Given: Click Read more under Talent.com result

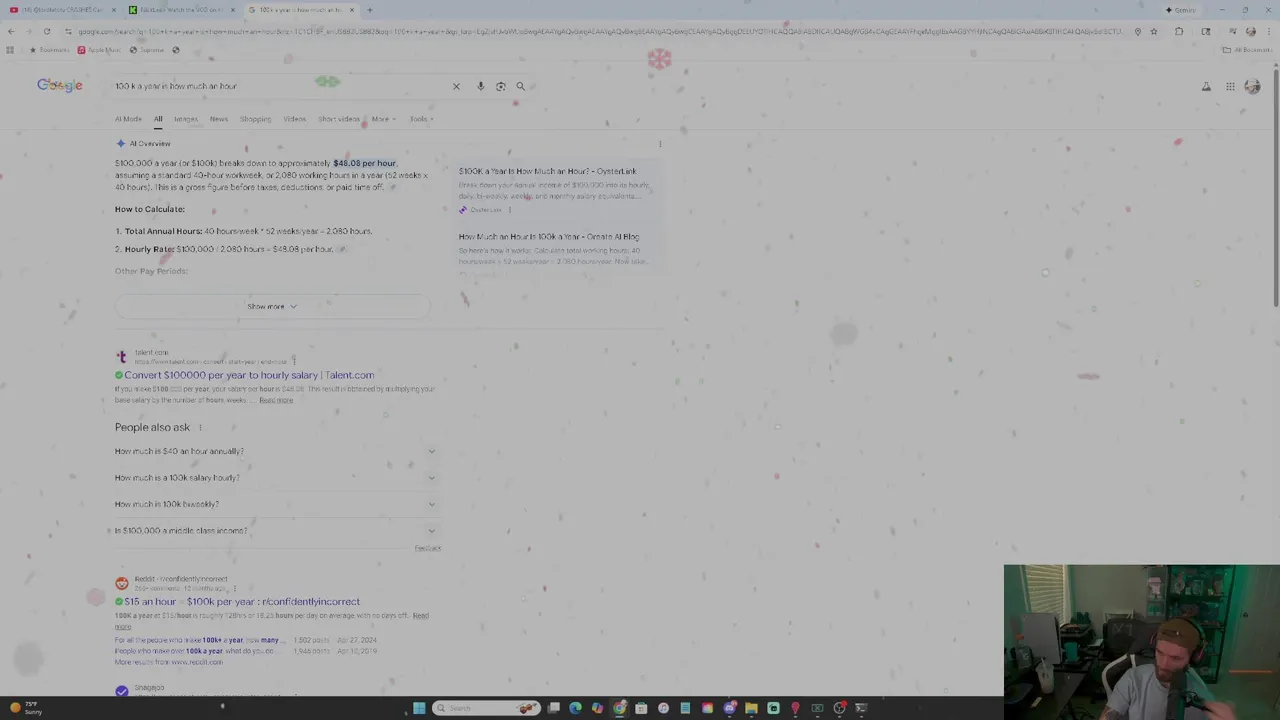Looking at the screenshot, I should [x=276, y=400].
